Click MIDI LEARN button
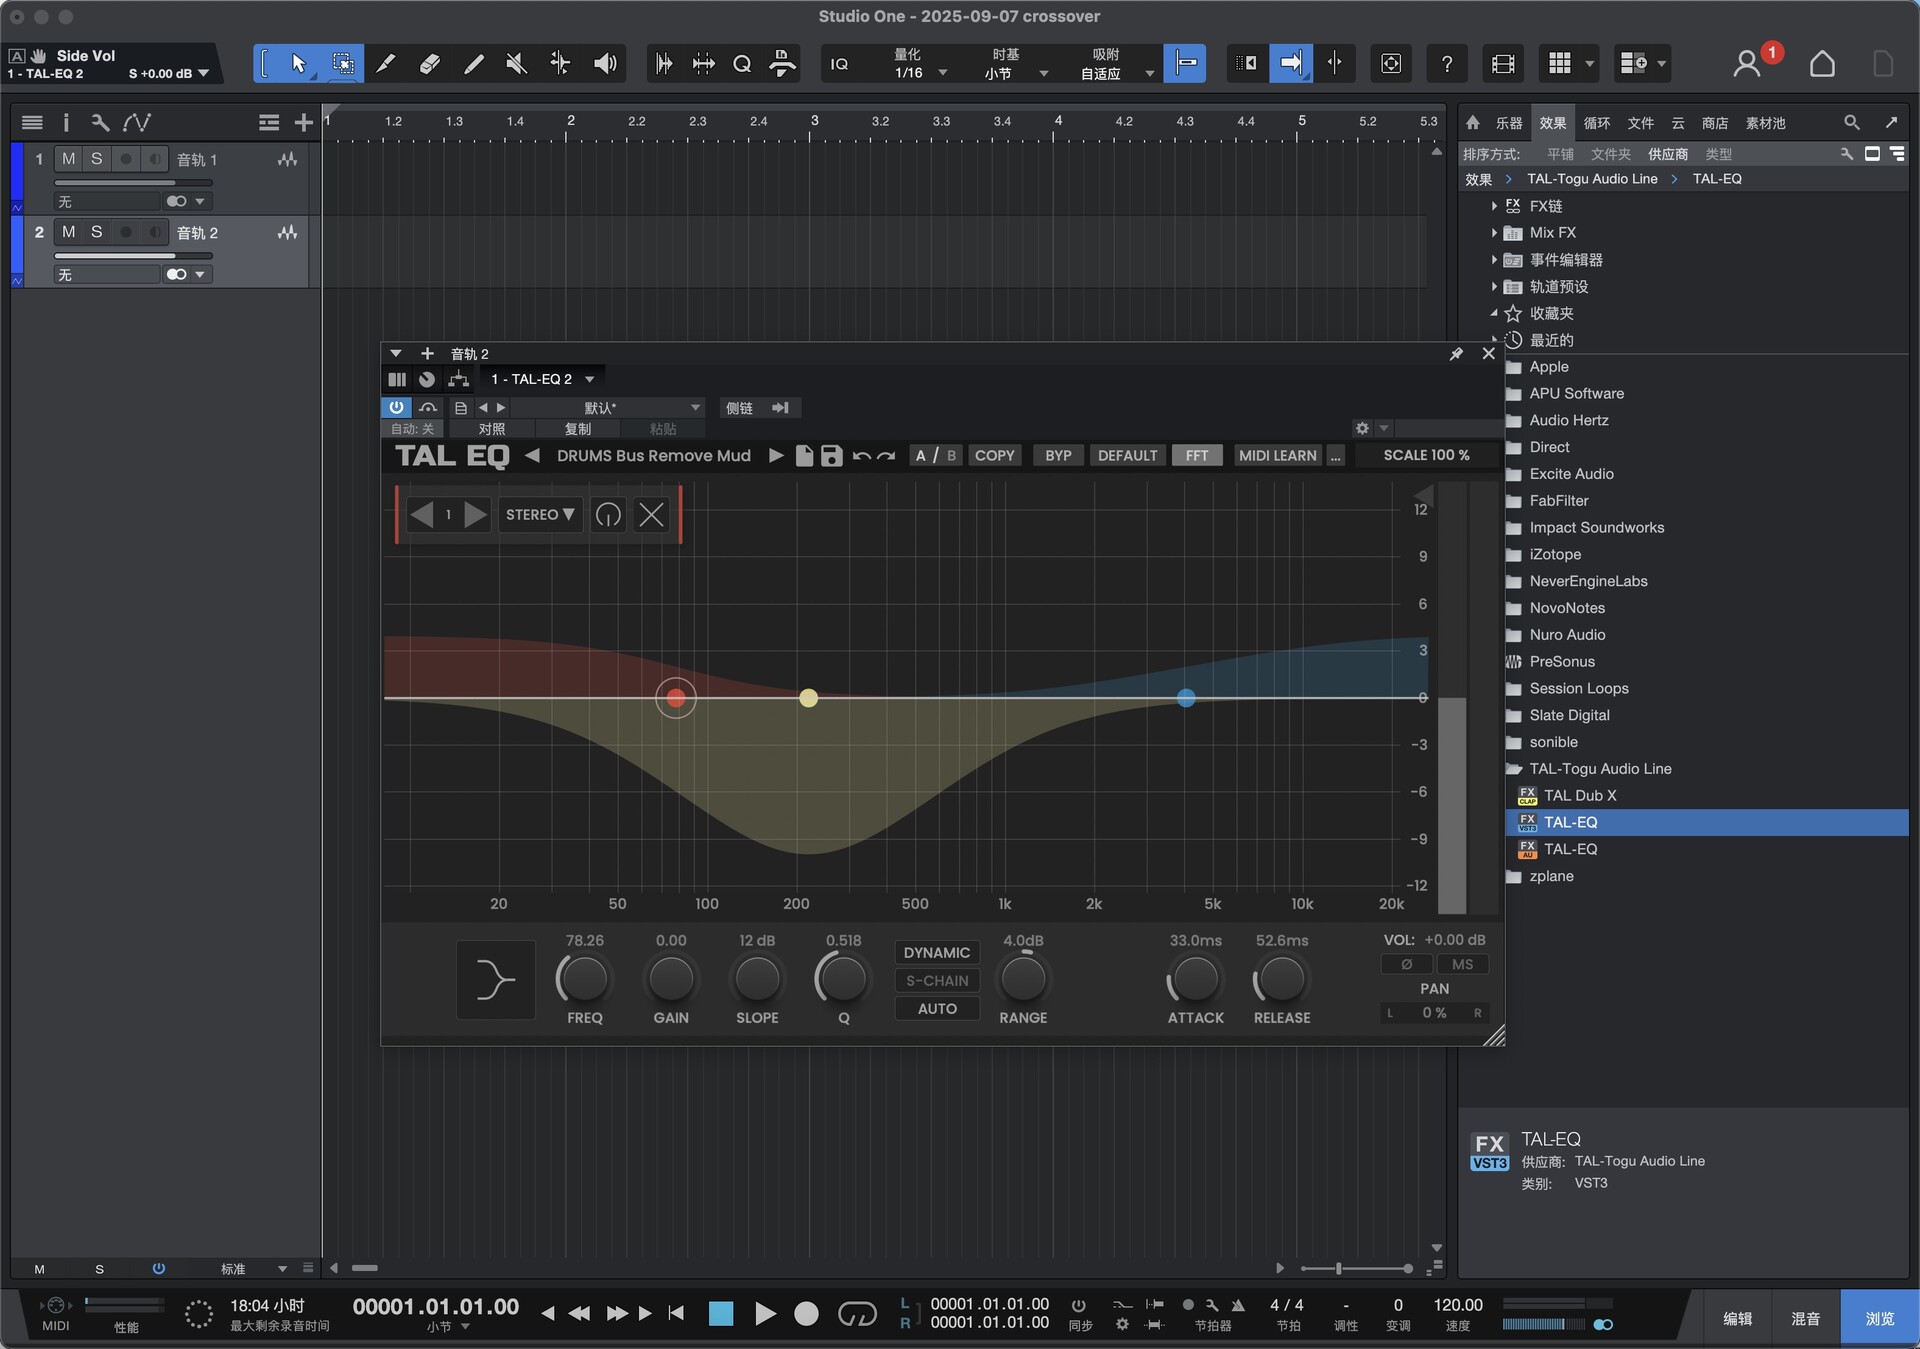Screen dimensions: 1920x1349 point(1277,455)
